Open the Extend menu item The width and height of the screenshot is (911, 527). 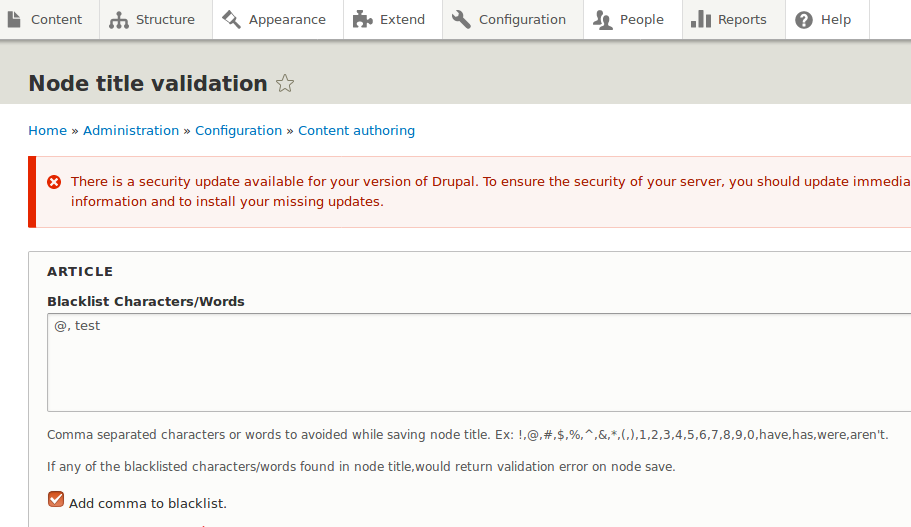[402, 19]
